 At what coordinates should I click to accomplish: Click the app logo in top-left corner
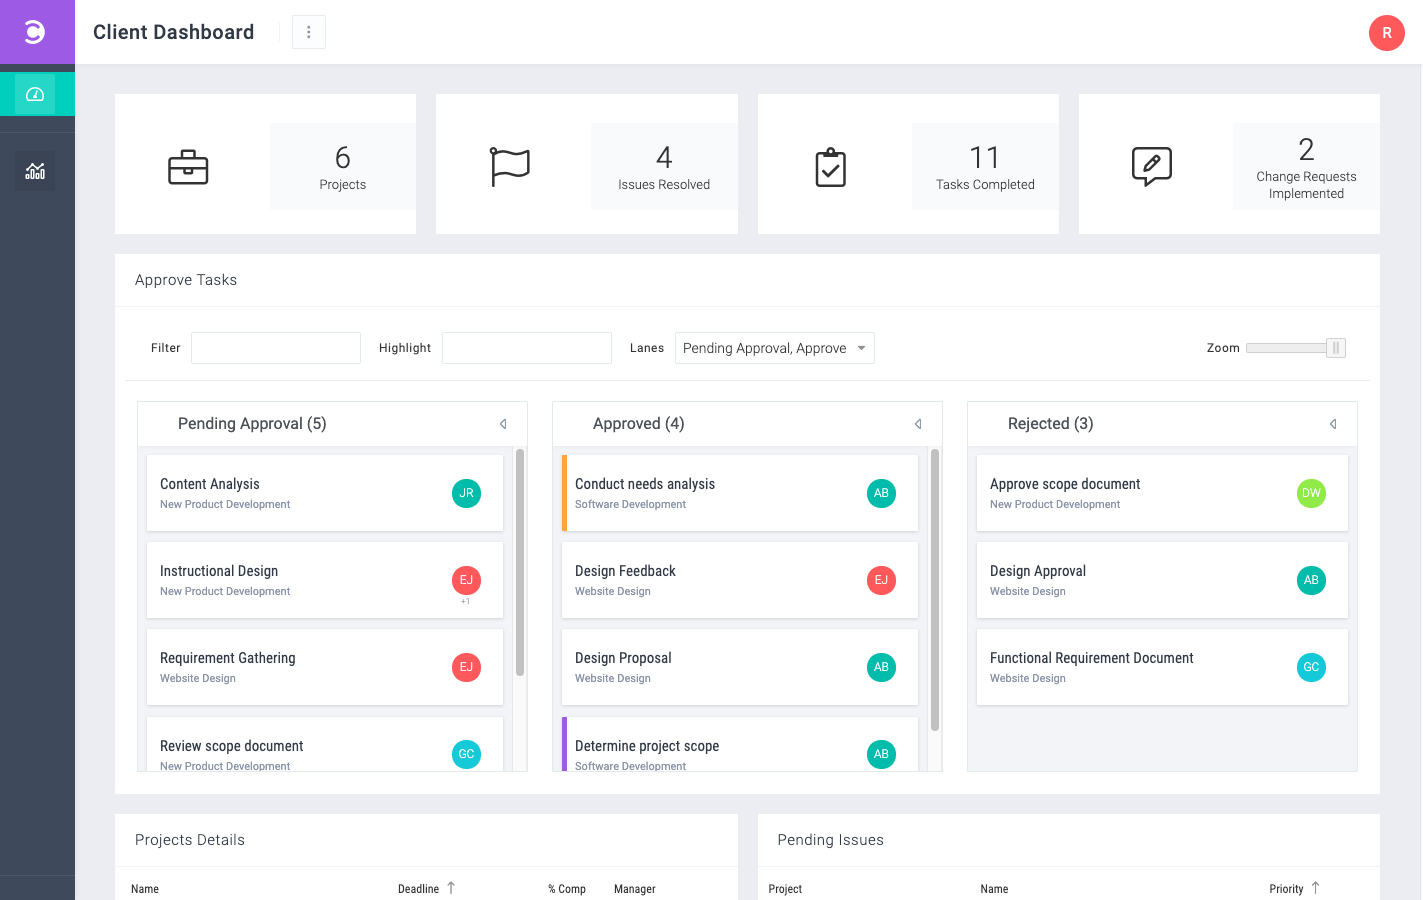(x=35, y=32)
